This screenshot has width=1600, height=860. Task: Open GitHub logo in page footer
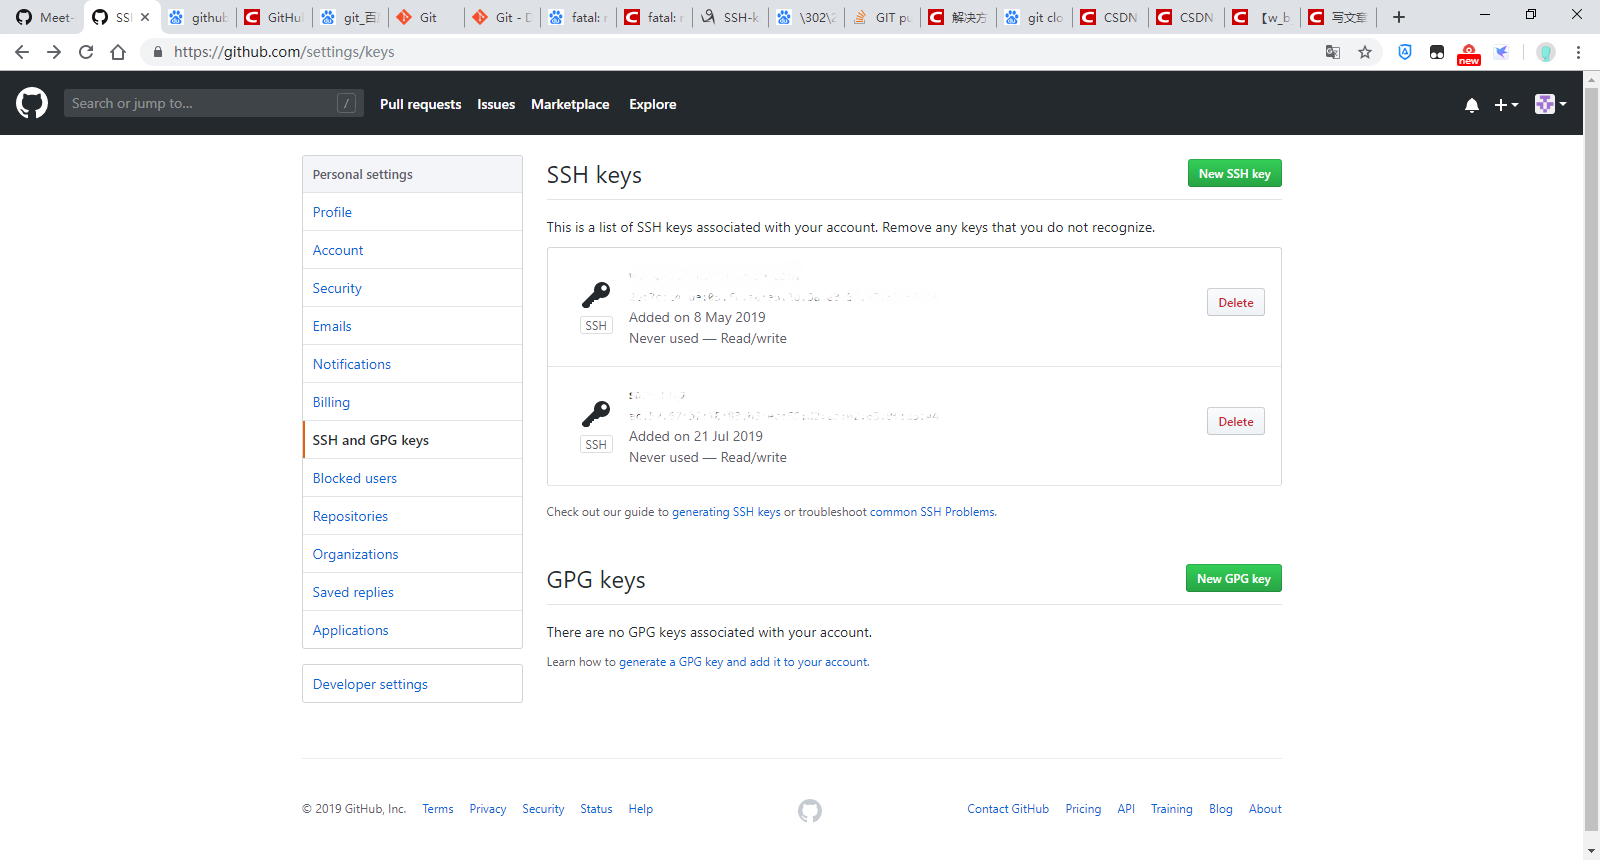[x=810, y=810]
